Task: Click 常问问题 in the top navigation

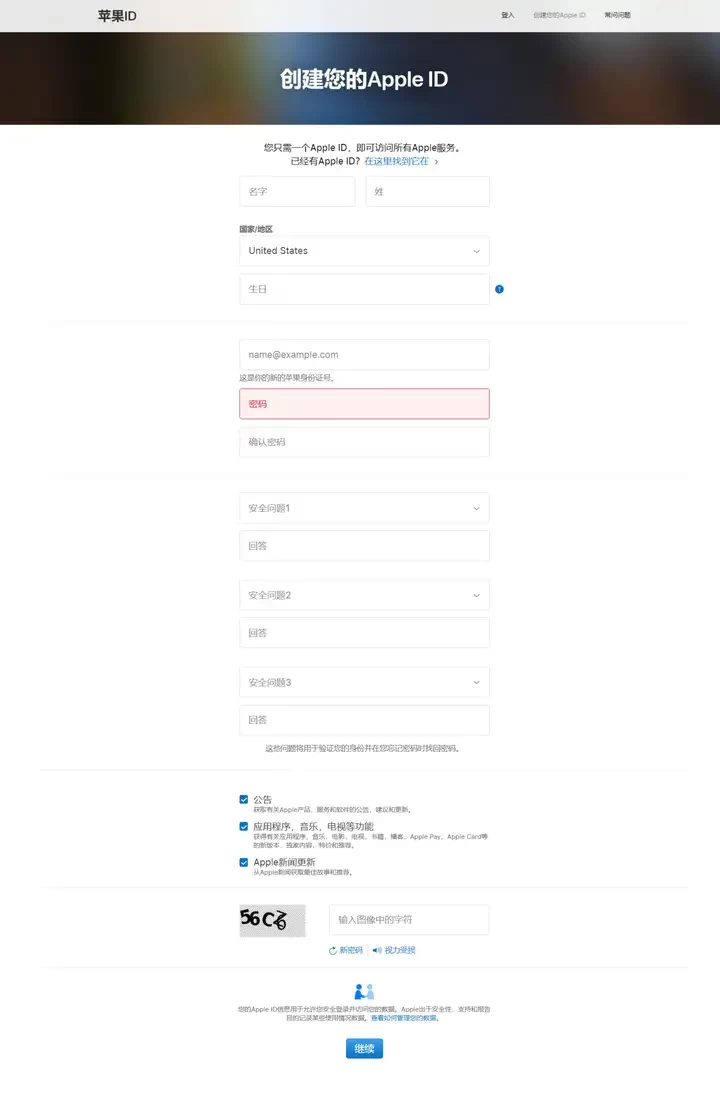Action: [x=617, y=15]
